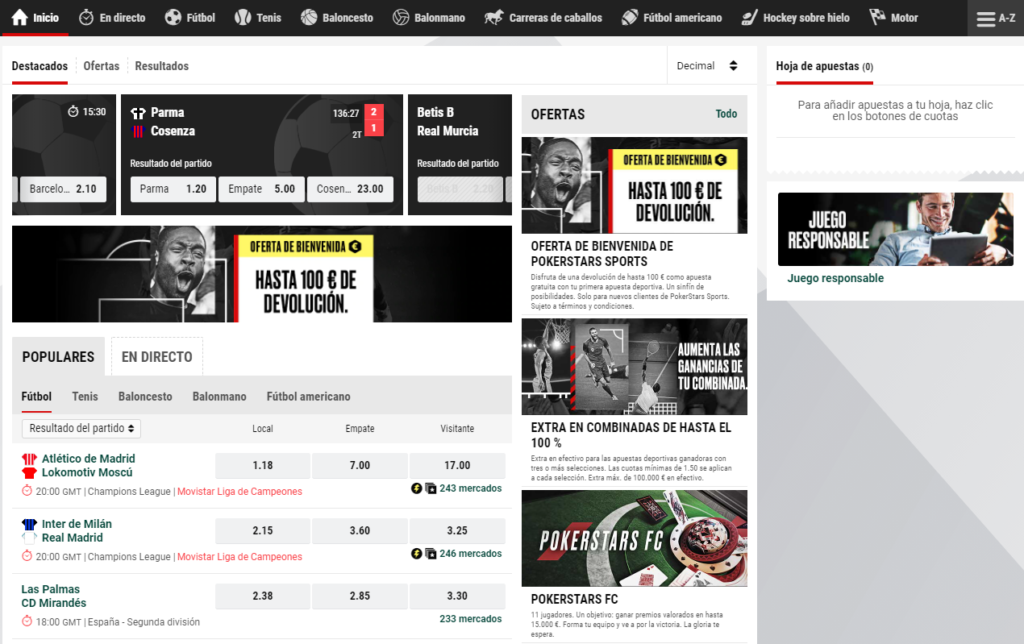Click the Lokomotiv Moscú shirt icon

coord(29,473)
